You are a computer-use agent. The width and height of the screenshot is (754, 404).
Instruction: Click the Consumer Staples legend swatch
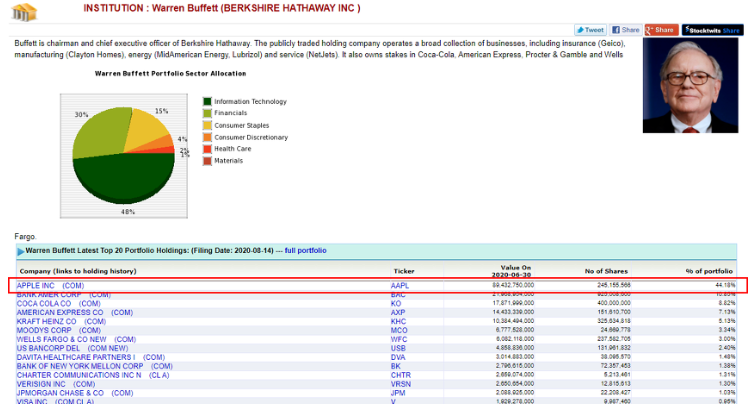[x=207, y=125]
